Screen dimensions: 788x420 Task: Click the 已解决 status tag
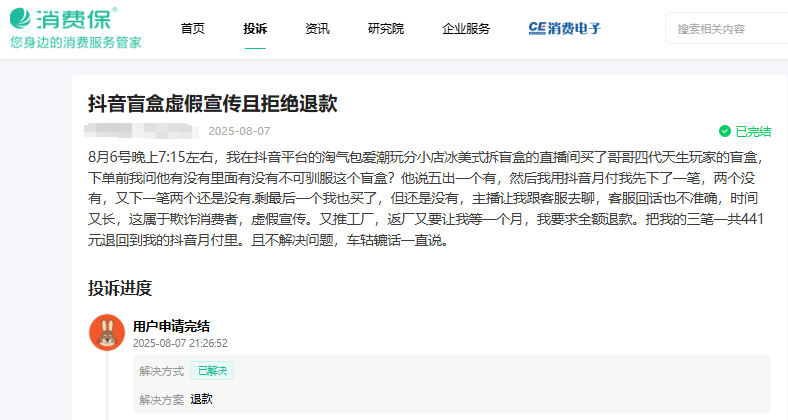pyautogui.click(x=212, y=371)
